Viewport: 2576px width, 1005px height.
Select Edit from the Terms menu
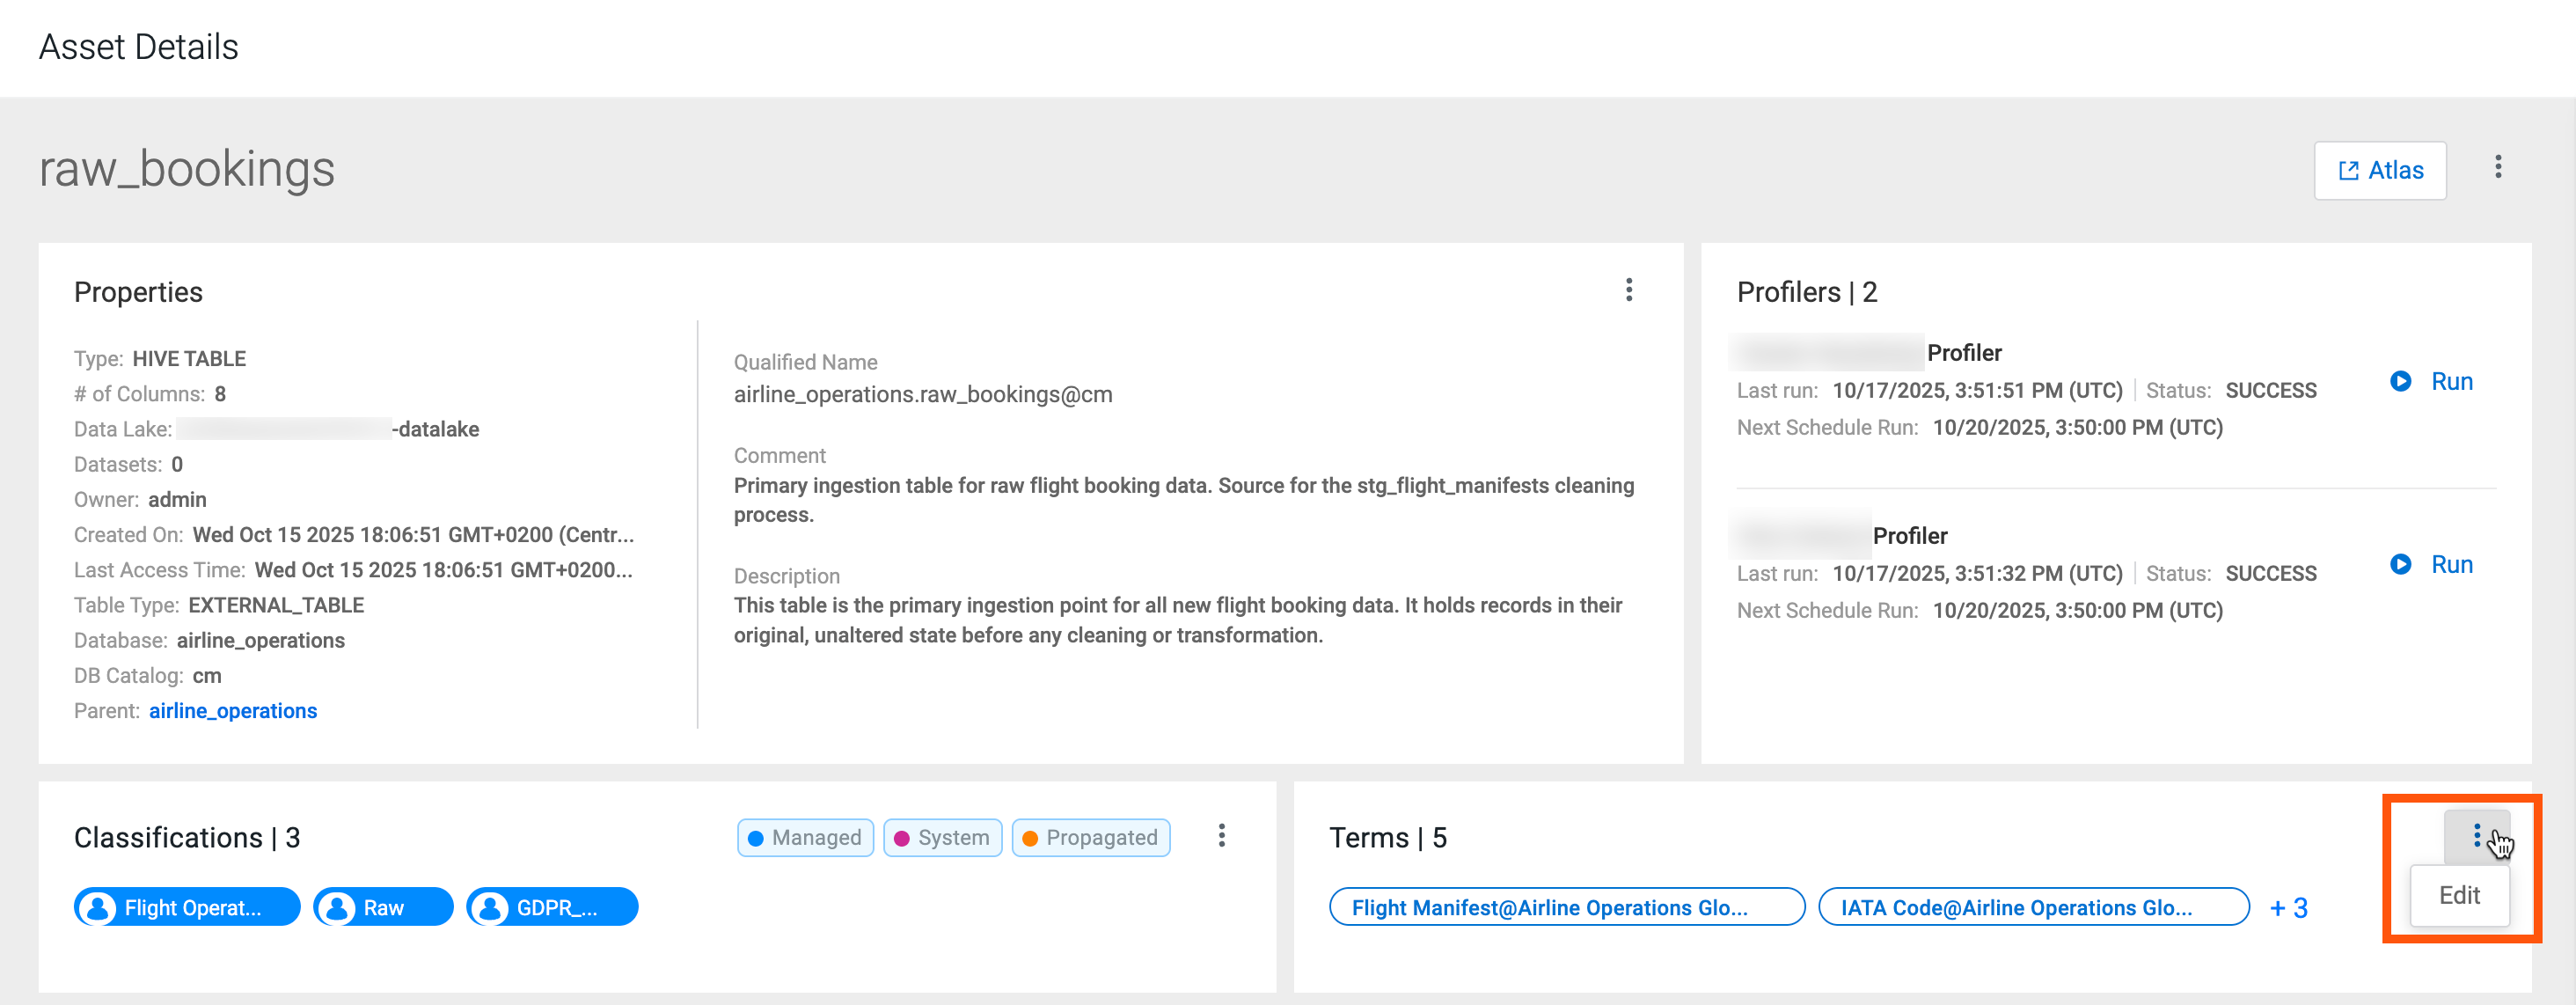coord(2458,895)
